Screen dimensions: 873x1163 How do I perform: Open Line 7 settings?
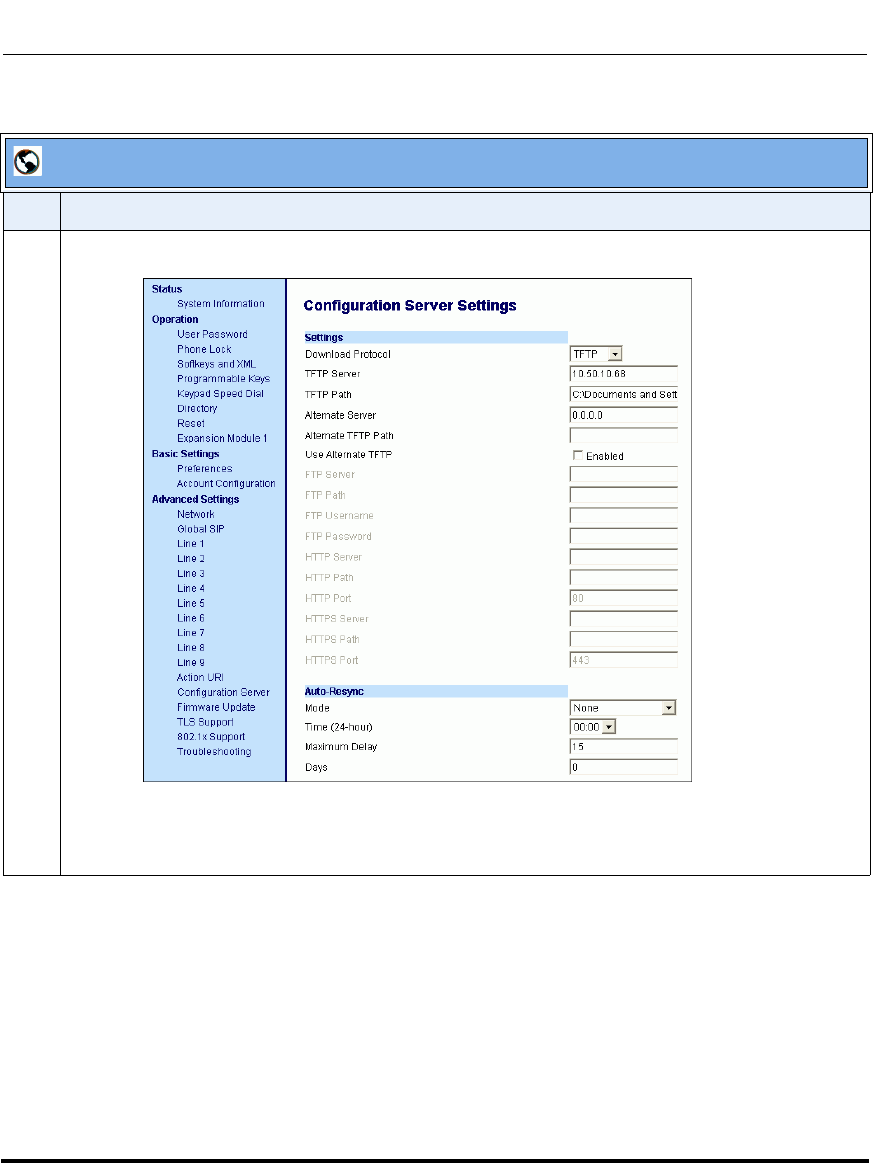tap(191, 633)
